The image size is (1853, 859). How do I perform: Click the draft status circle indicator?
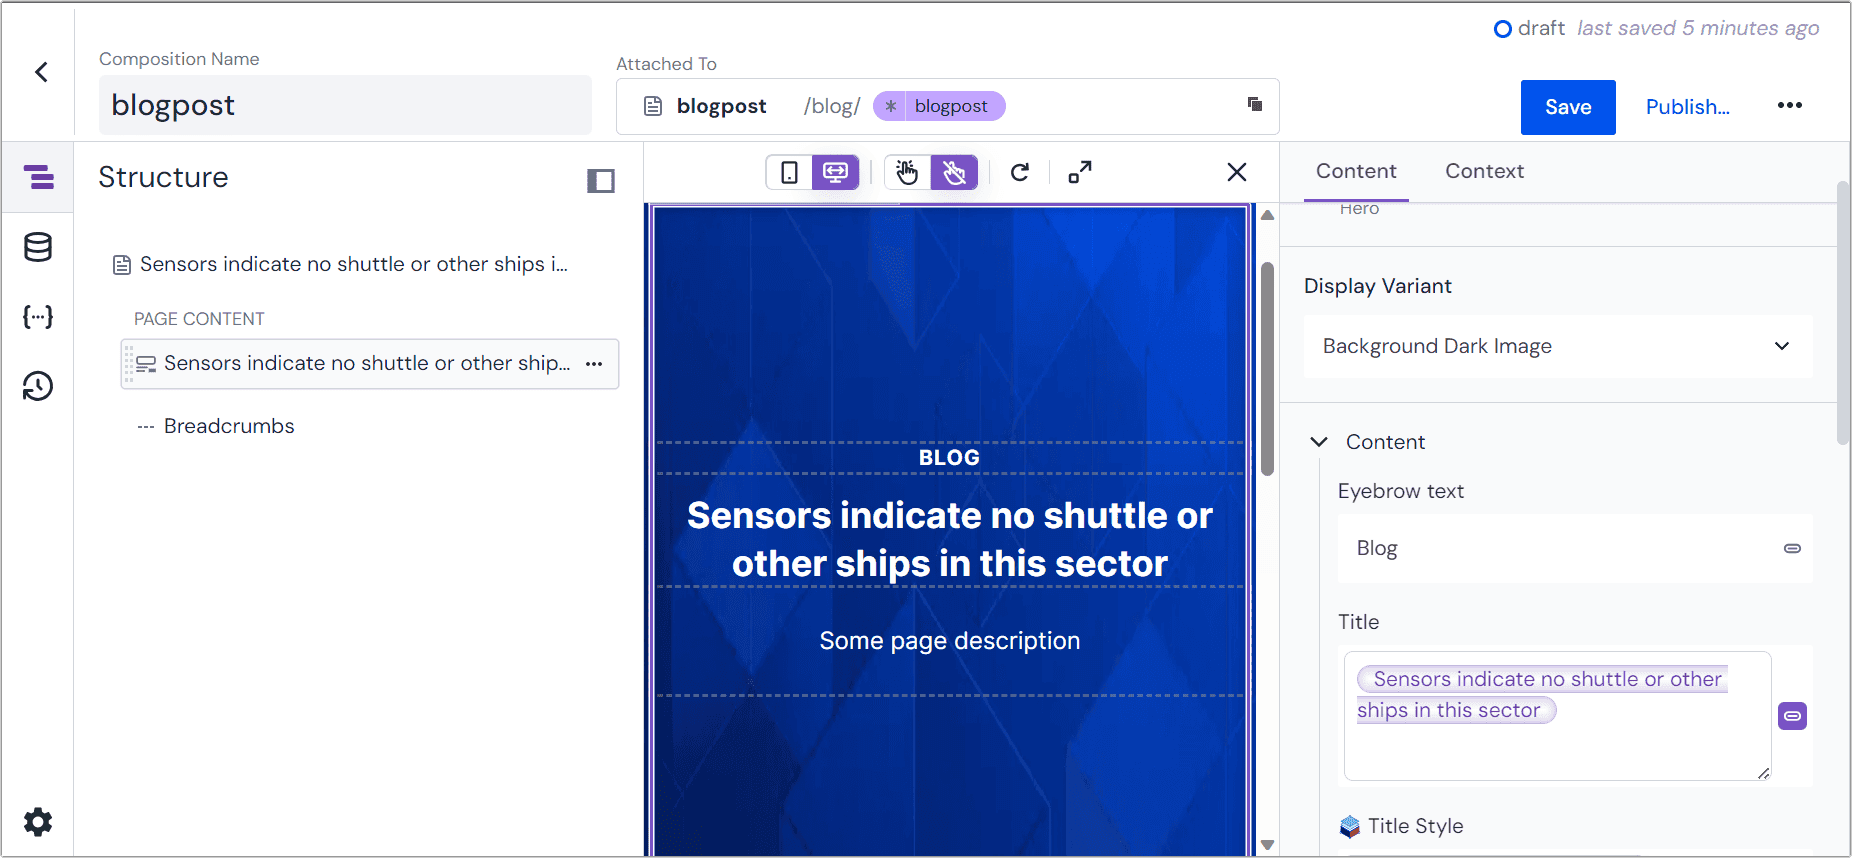tap(1502, 29)
